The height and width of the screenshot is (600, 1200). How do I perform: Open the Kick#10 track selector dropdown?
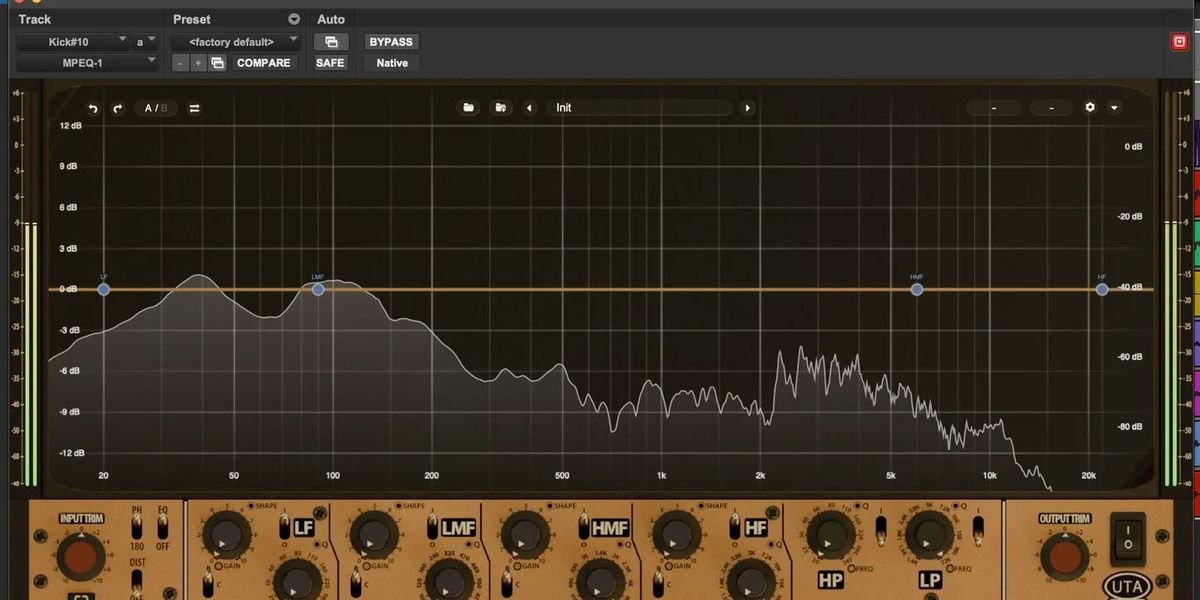[x=73, y=42]
